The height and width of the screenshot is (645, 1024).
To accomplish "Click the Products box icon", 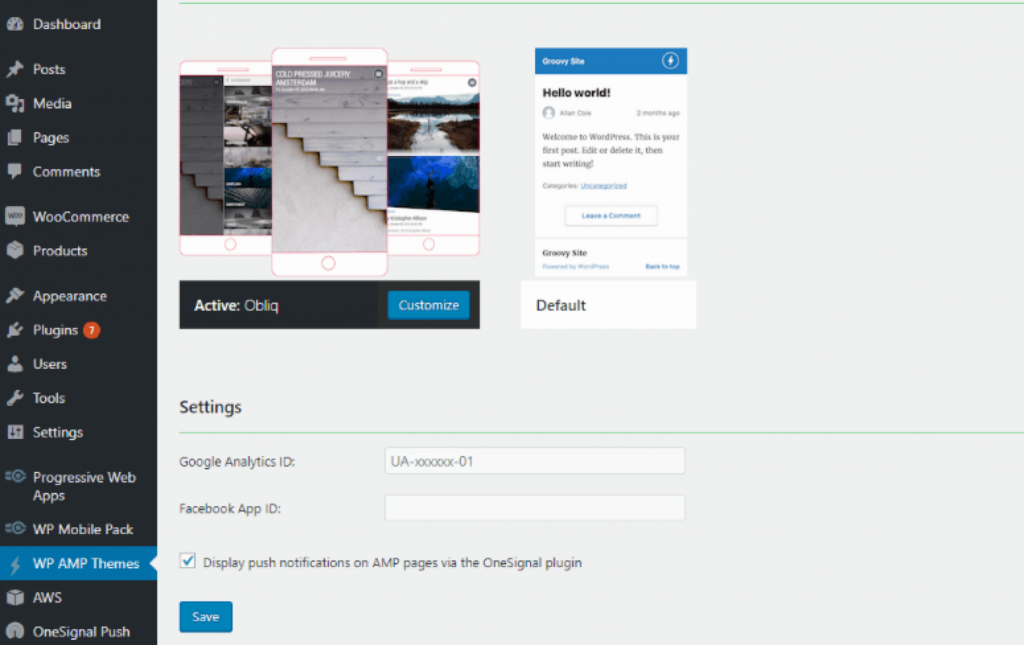I will coord(15,251).
